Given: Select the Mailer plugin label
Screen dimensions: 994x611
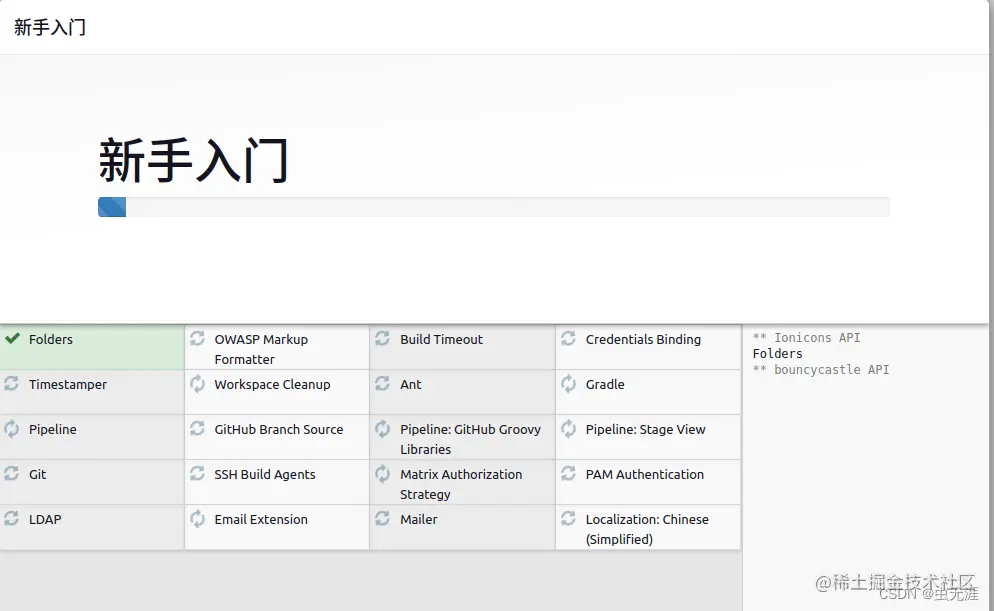Looking at the screenshot, I should click(418, 520).
